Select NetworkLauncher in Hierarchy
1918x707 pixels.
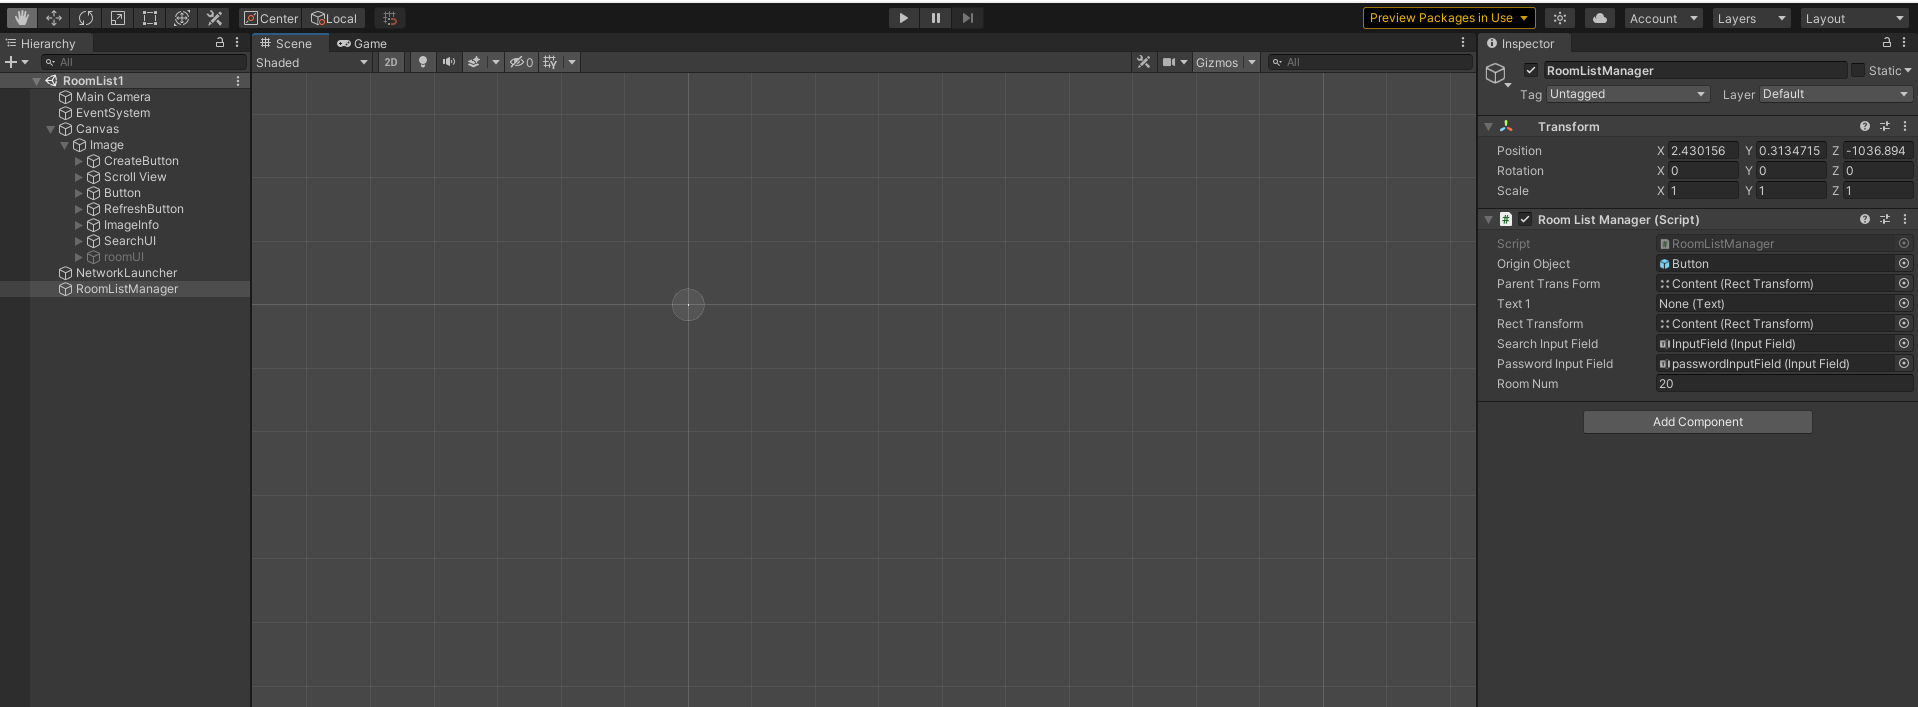pyautogui.click(x=126, y=273)
